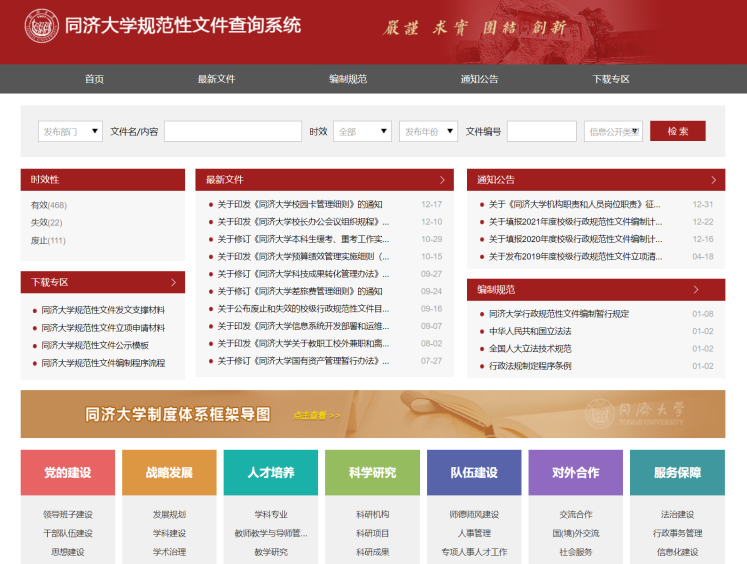Screen dimensions: 747x564
Task: Open 学科专业 subcategory
Action: tap(271, 514)
